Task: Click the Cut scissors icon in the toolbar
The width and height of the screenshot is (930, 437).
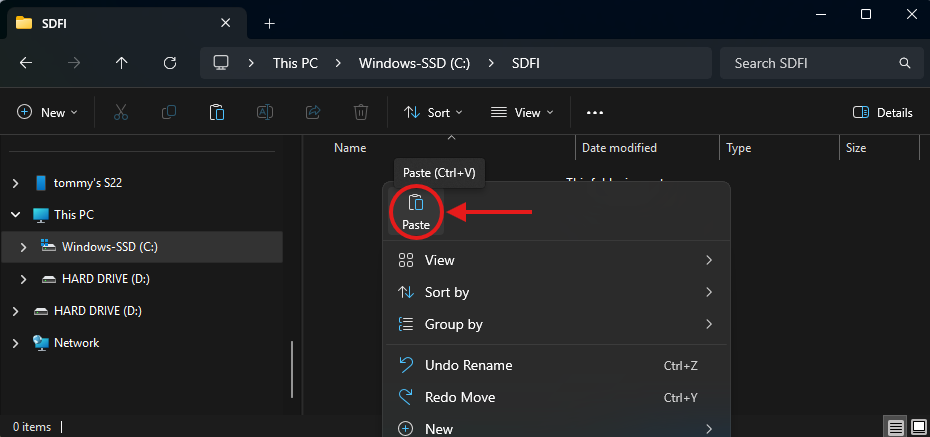Action: (x=121, y=112)
